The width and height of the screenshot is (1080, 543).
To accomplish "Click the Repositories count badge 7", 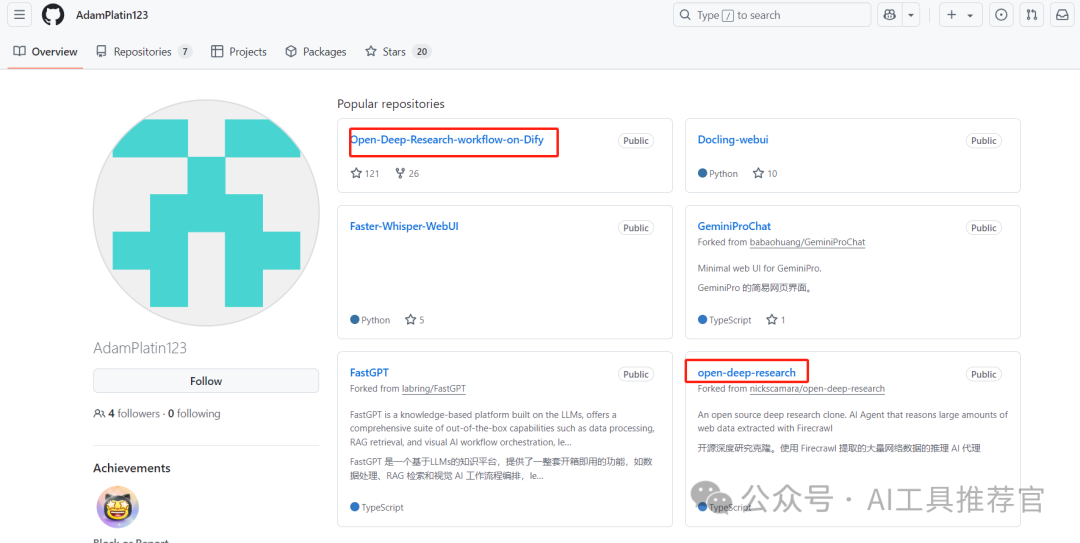I will coord(185,52).
